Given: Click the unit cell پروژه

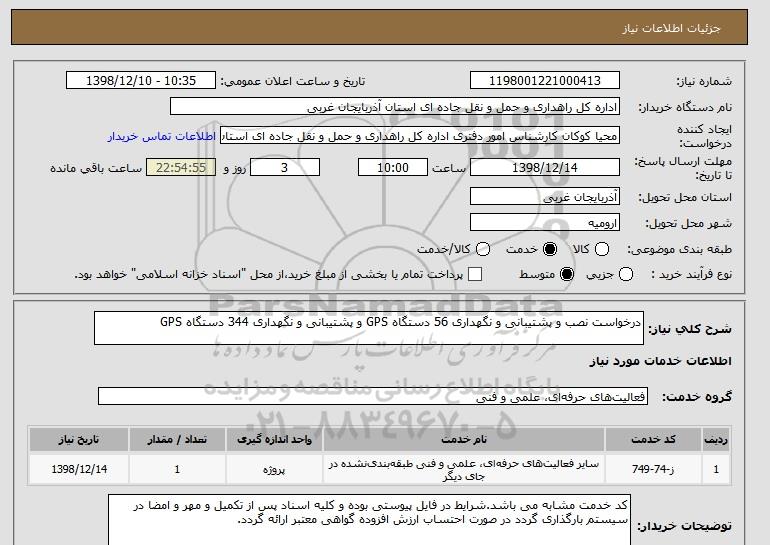Looking at the screenshot, I should 275,469.
